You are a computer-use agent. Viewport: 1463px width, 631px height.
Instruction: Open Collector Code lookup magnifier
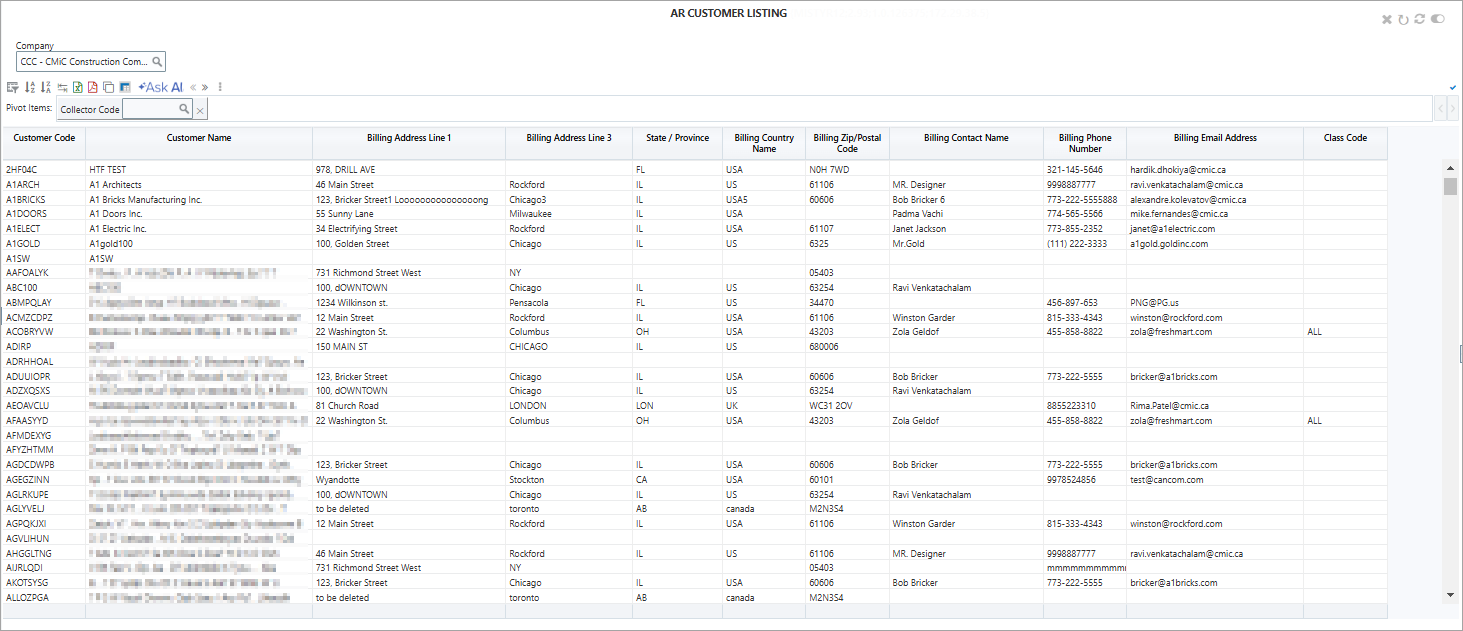point(184,109)
